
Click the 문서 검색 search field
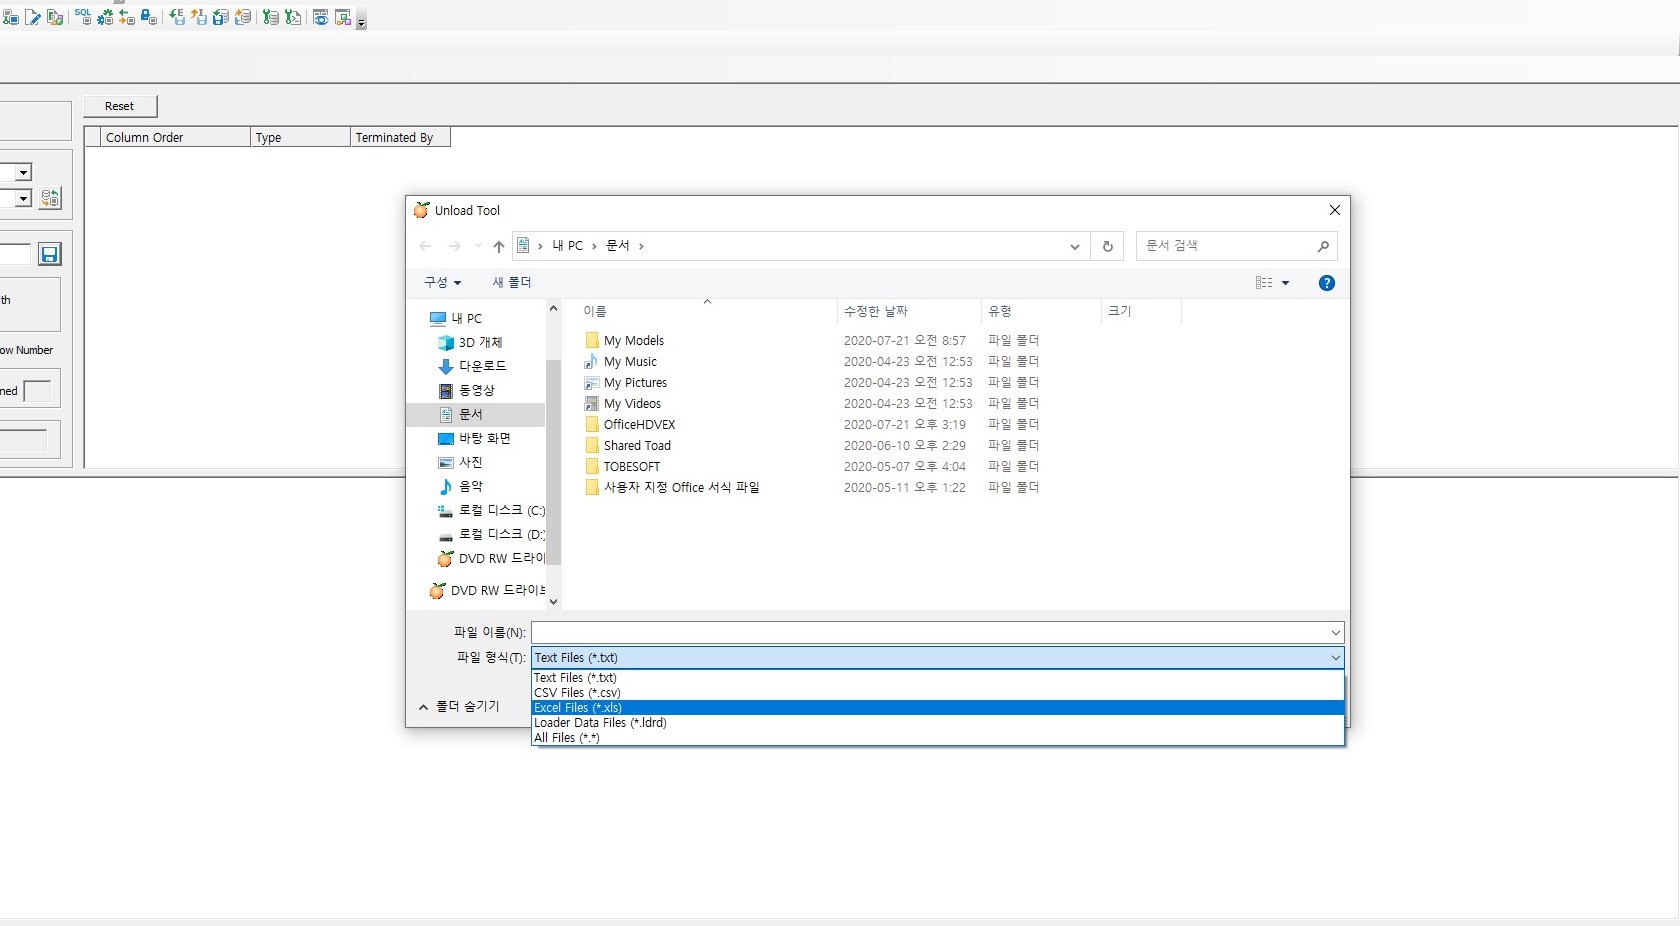point(1225,246)
